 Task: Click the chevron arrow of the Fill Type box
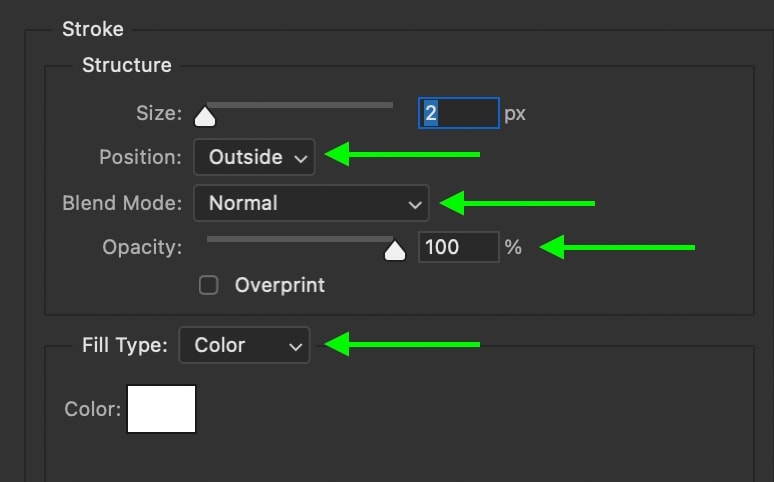(x=295, y=347)
